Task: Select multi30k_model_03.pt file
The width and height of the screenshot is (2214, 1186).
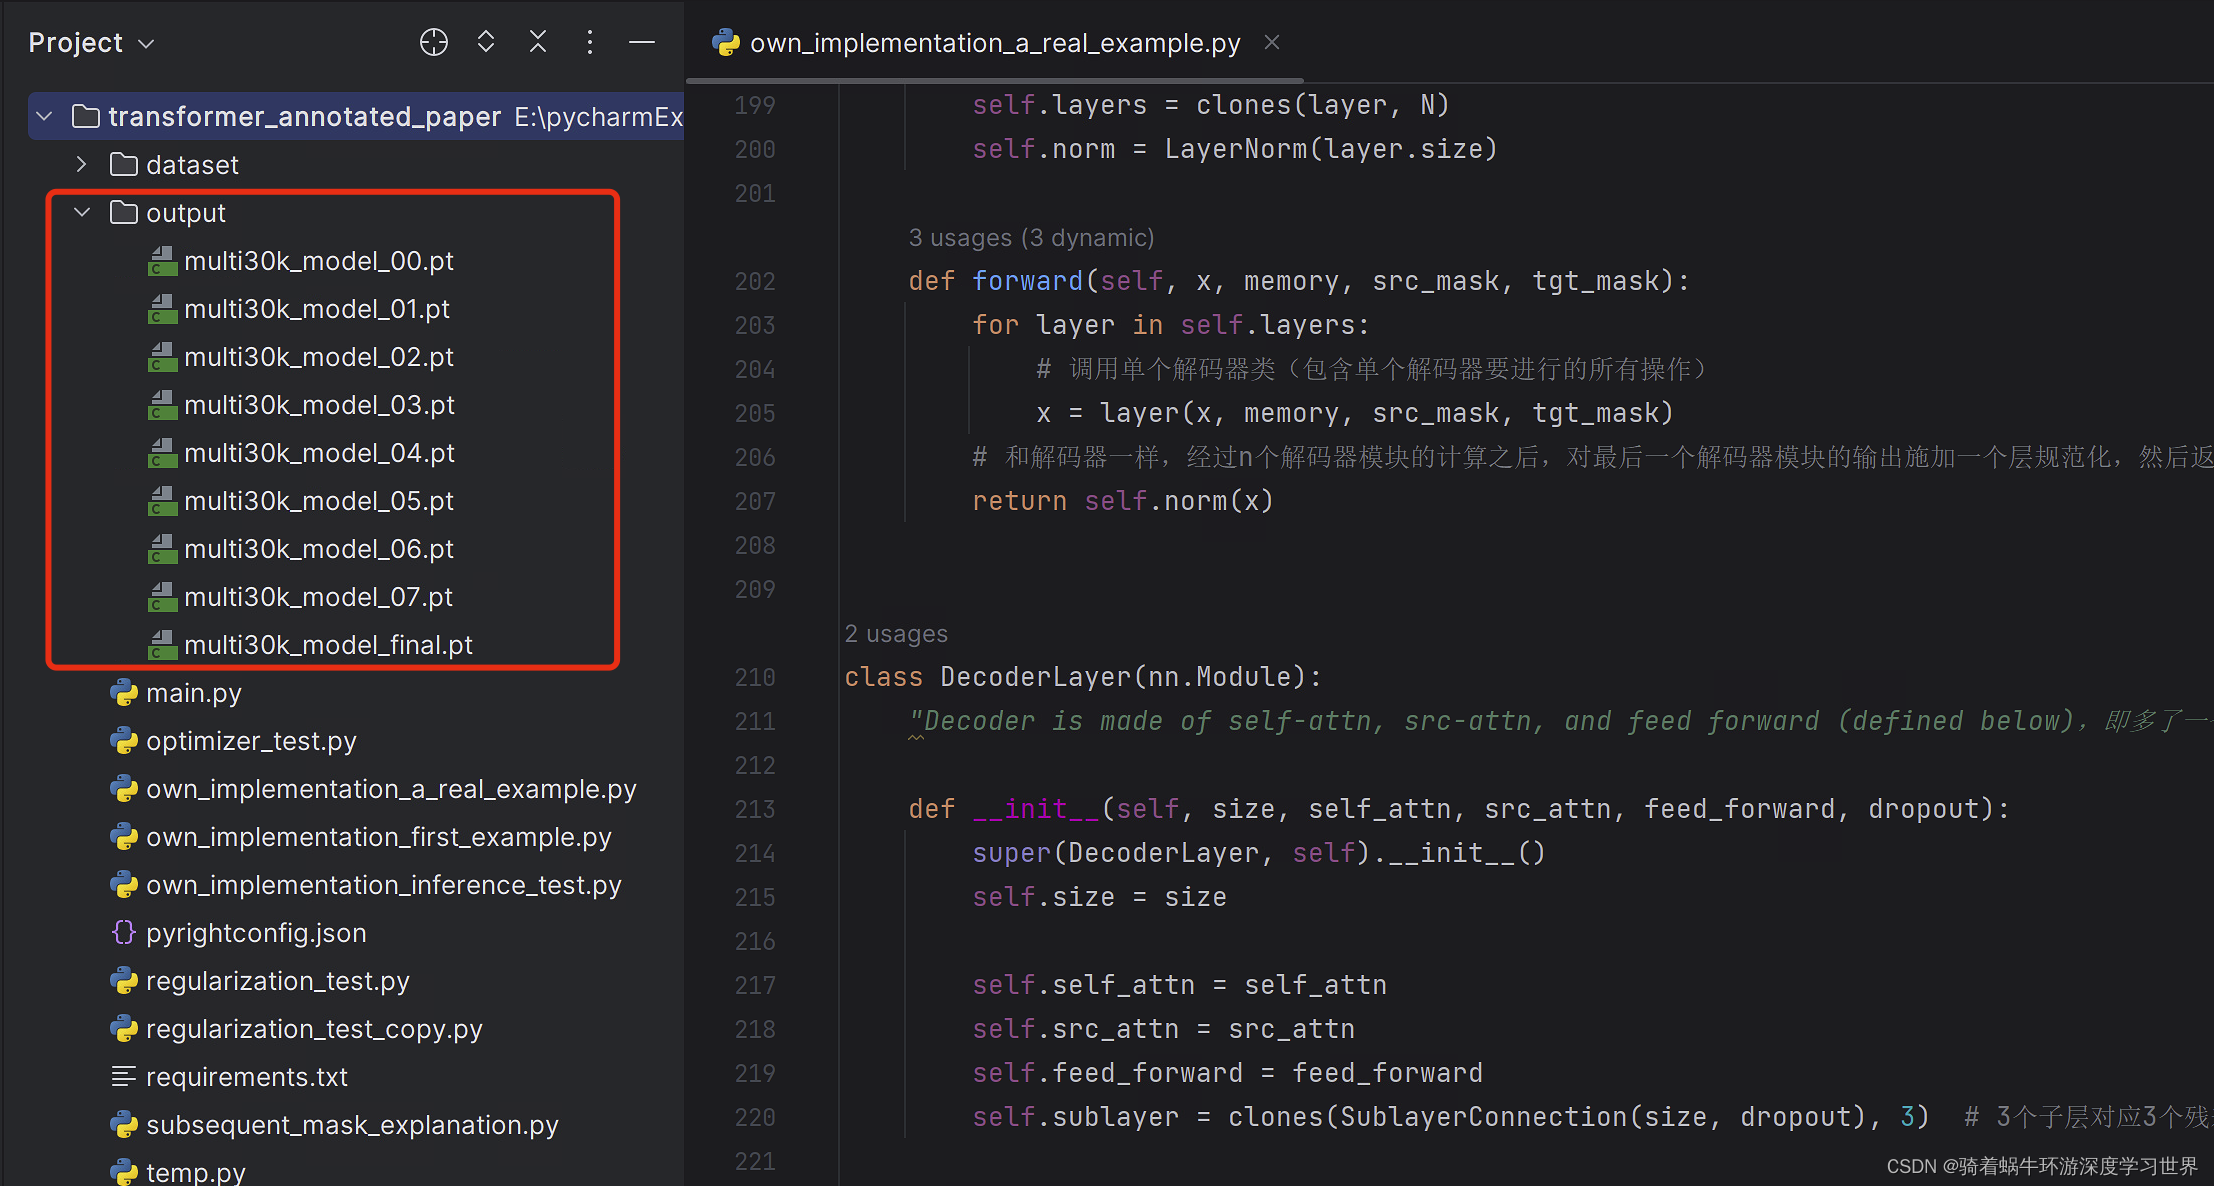Action: [x=319, y=405]
